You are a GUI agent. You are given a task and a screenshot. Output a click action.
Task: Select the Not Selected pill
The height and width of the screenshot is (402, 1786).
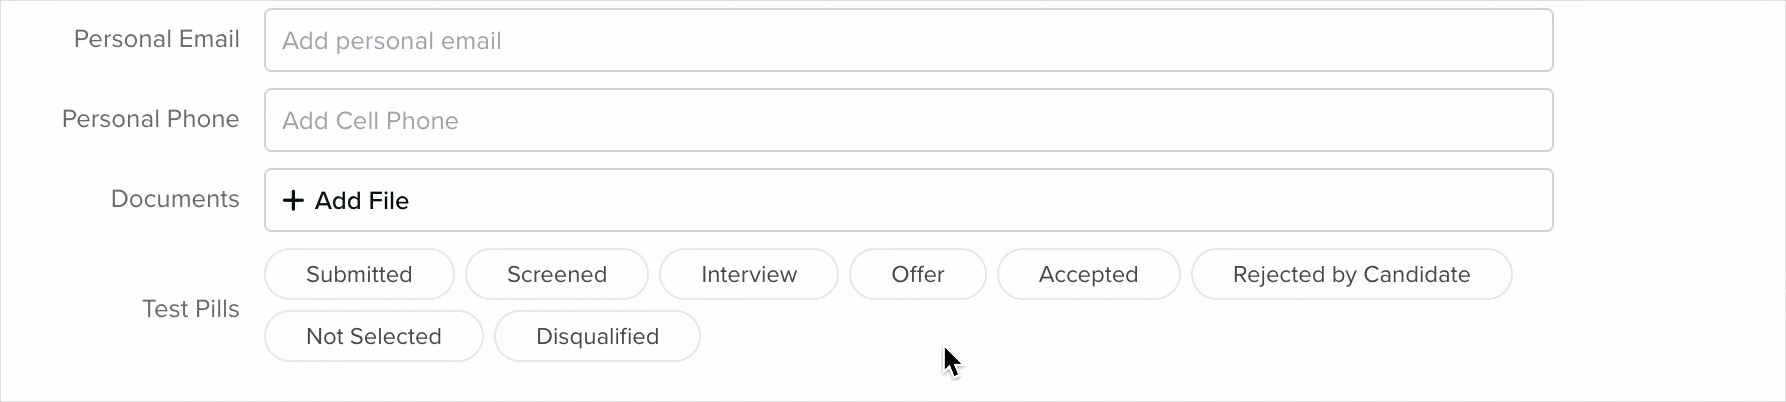coord(374,336)
